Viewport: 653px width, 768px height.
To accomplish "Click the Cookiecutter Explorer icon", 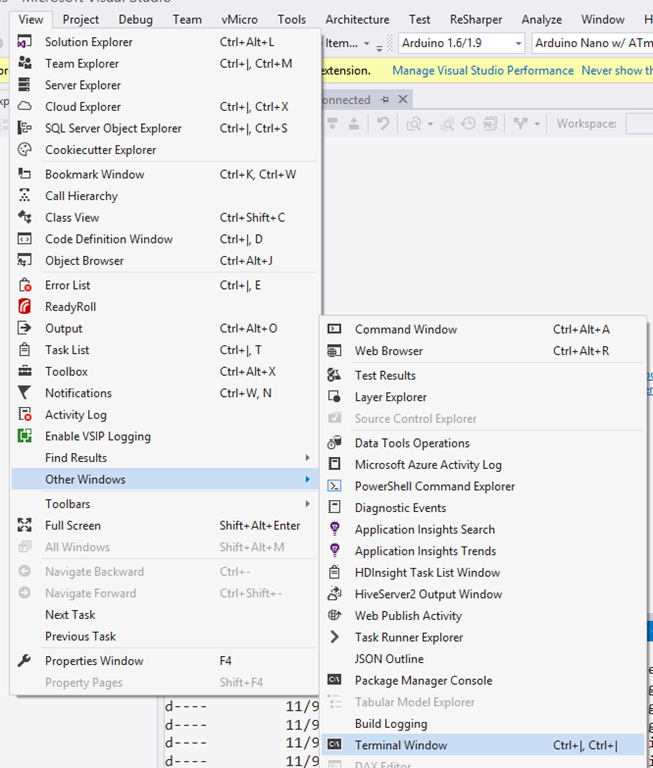I will tap(26, 150).
